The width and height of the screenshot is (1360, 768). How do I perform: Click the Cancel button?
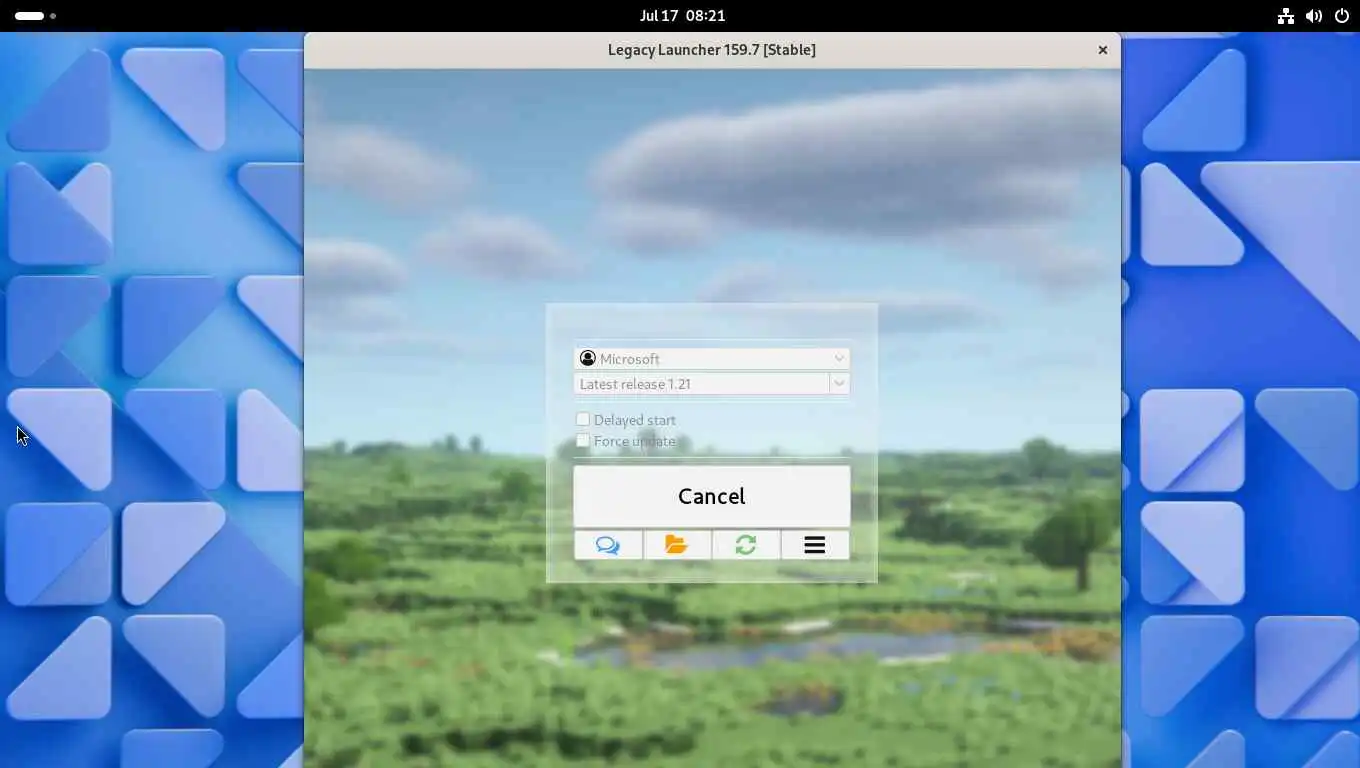[712, 496]
